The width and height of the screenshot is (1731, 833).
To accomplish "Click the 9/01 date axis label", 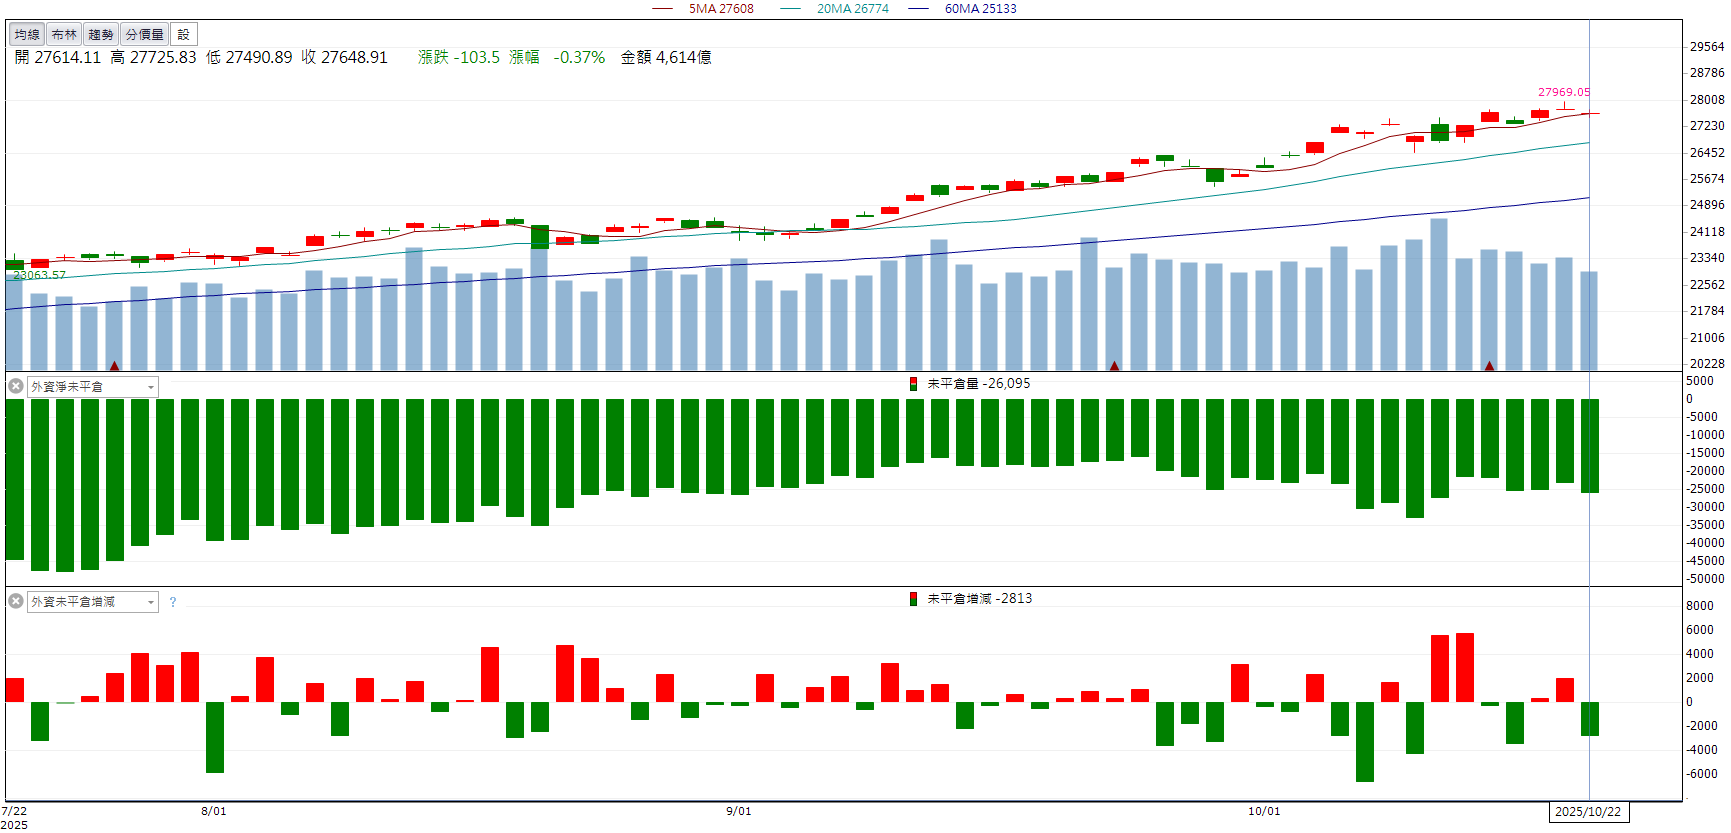I will pyautogui.click(x=739, y=811).
